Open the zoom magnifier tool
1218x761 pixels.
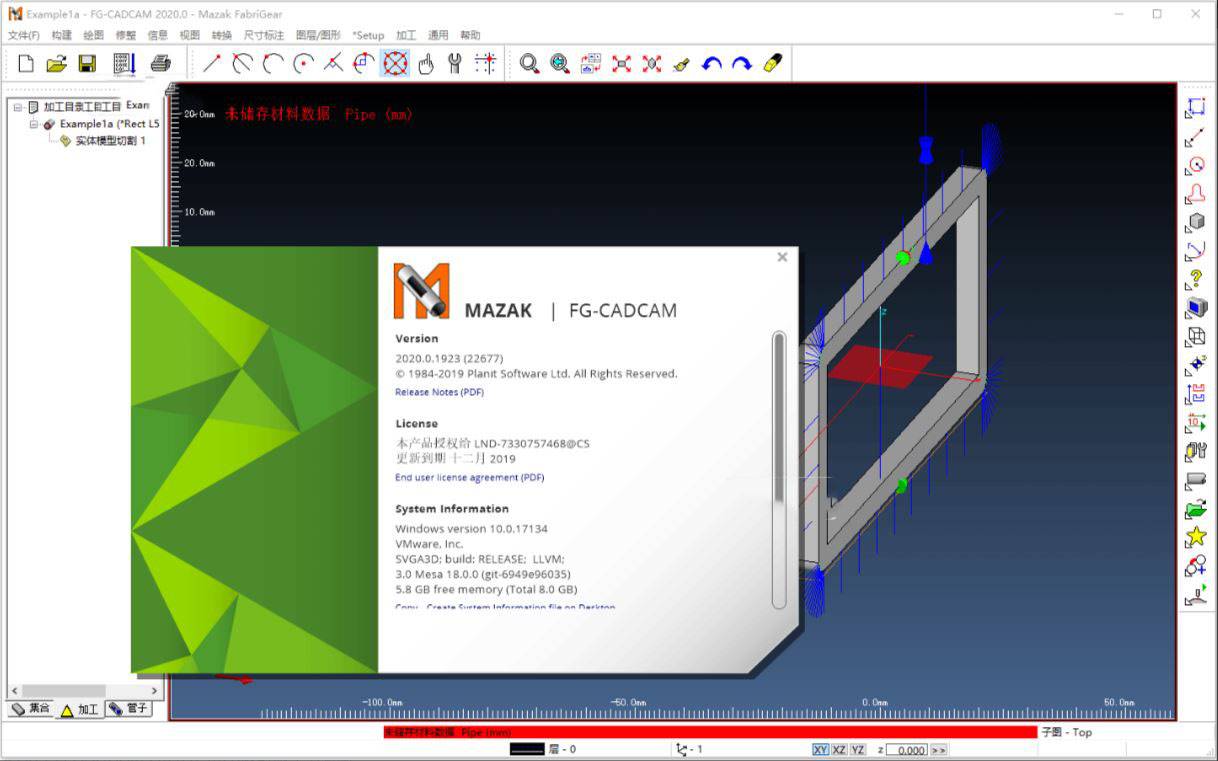[529, 64]
